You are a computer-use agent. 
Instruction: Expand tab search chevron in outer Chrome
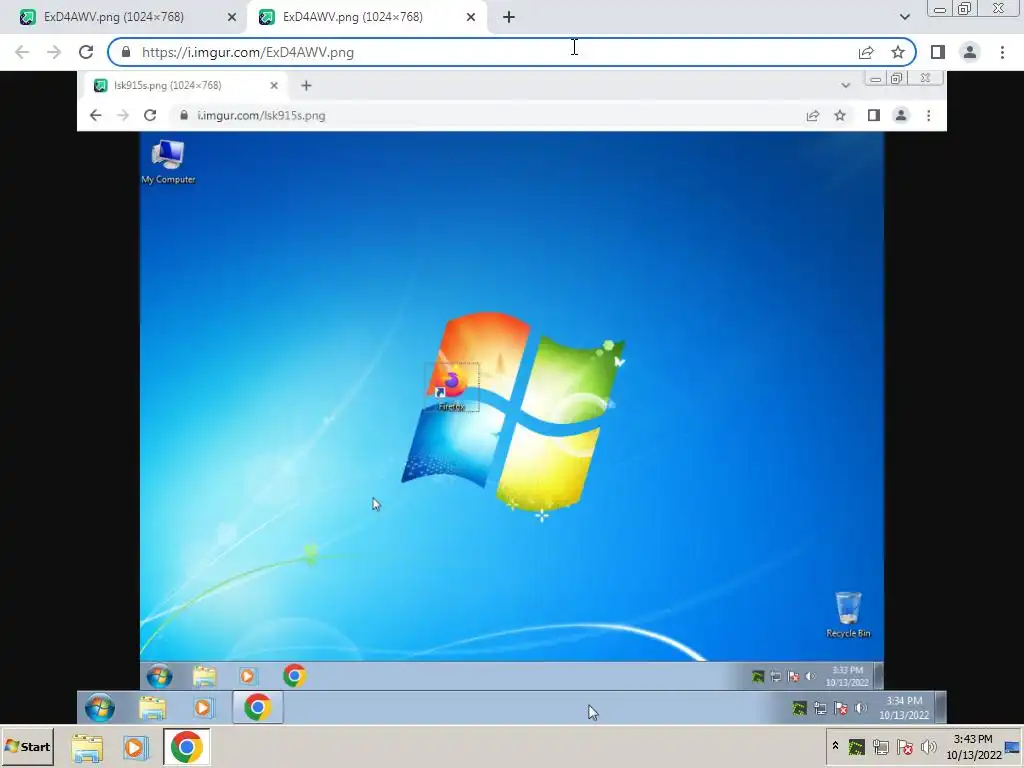point(904,17)
